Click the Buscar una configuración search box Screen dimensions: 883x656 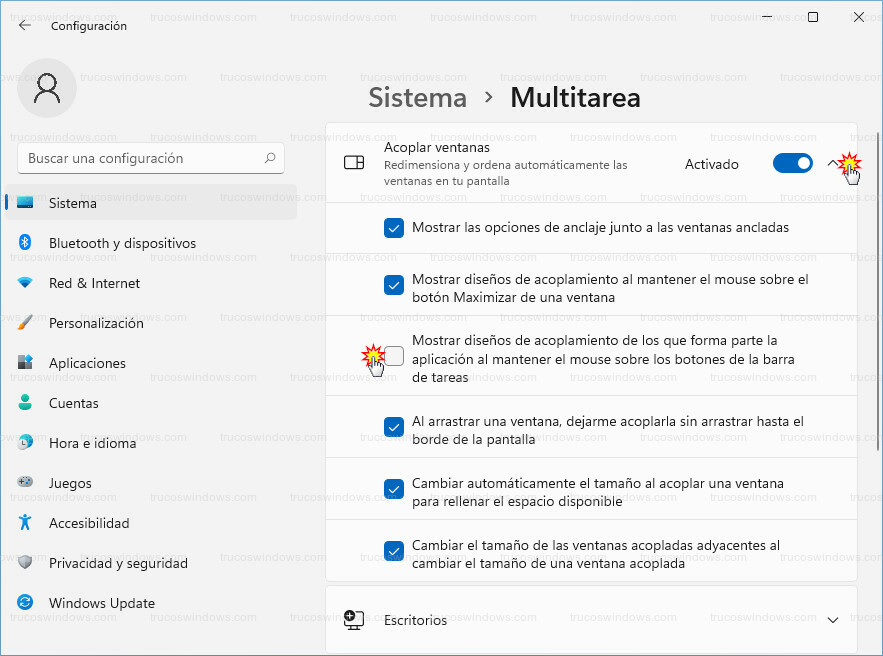point(142,158)
